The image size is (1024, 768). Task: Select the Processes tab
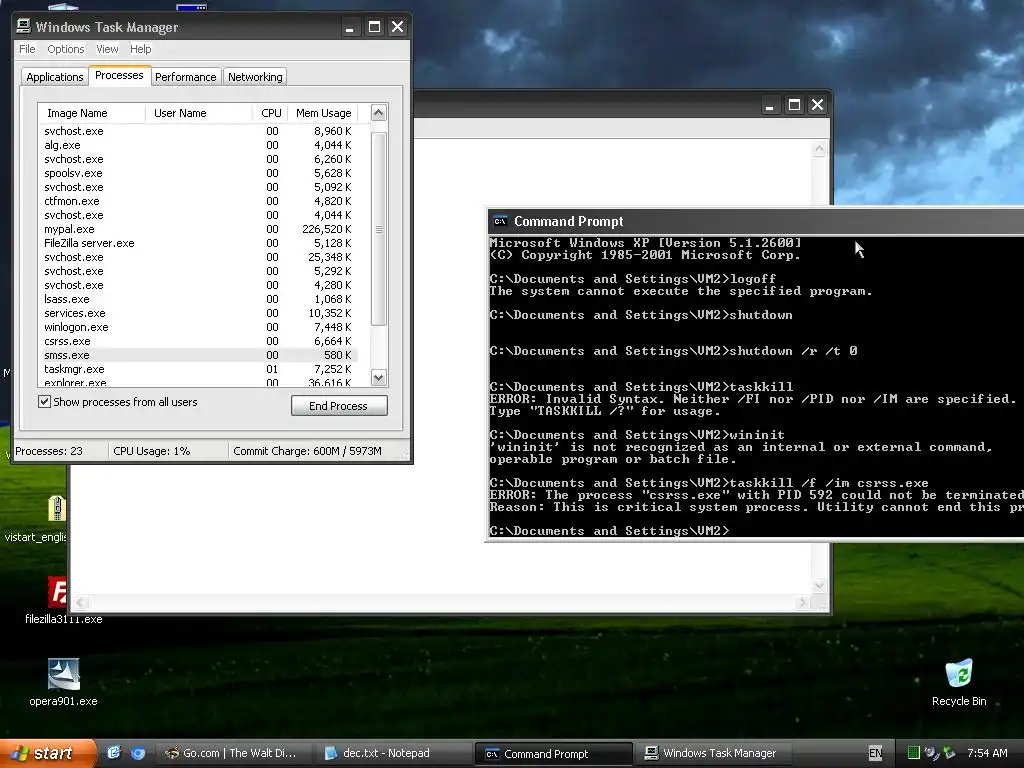pos(119,75)
